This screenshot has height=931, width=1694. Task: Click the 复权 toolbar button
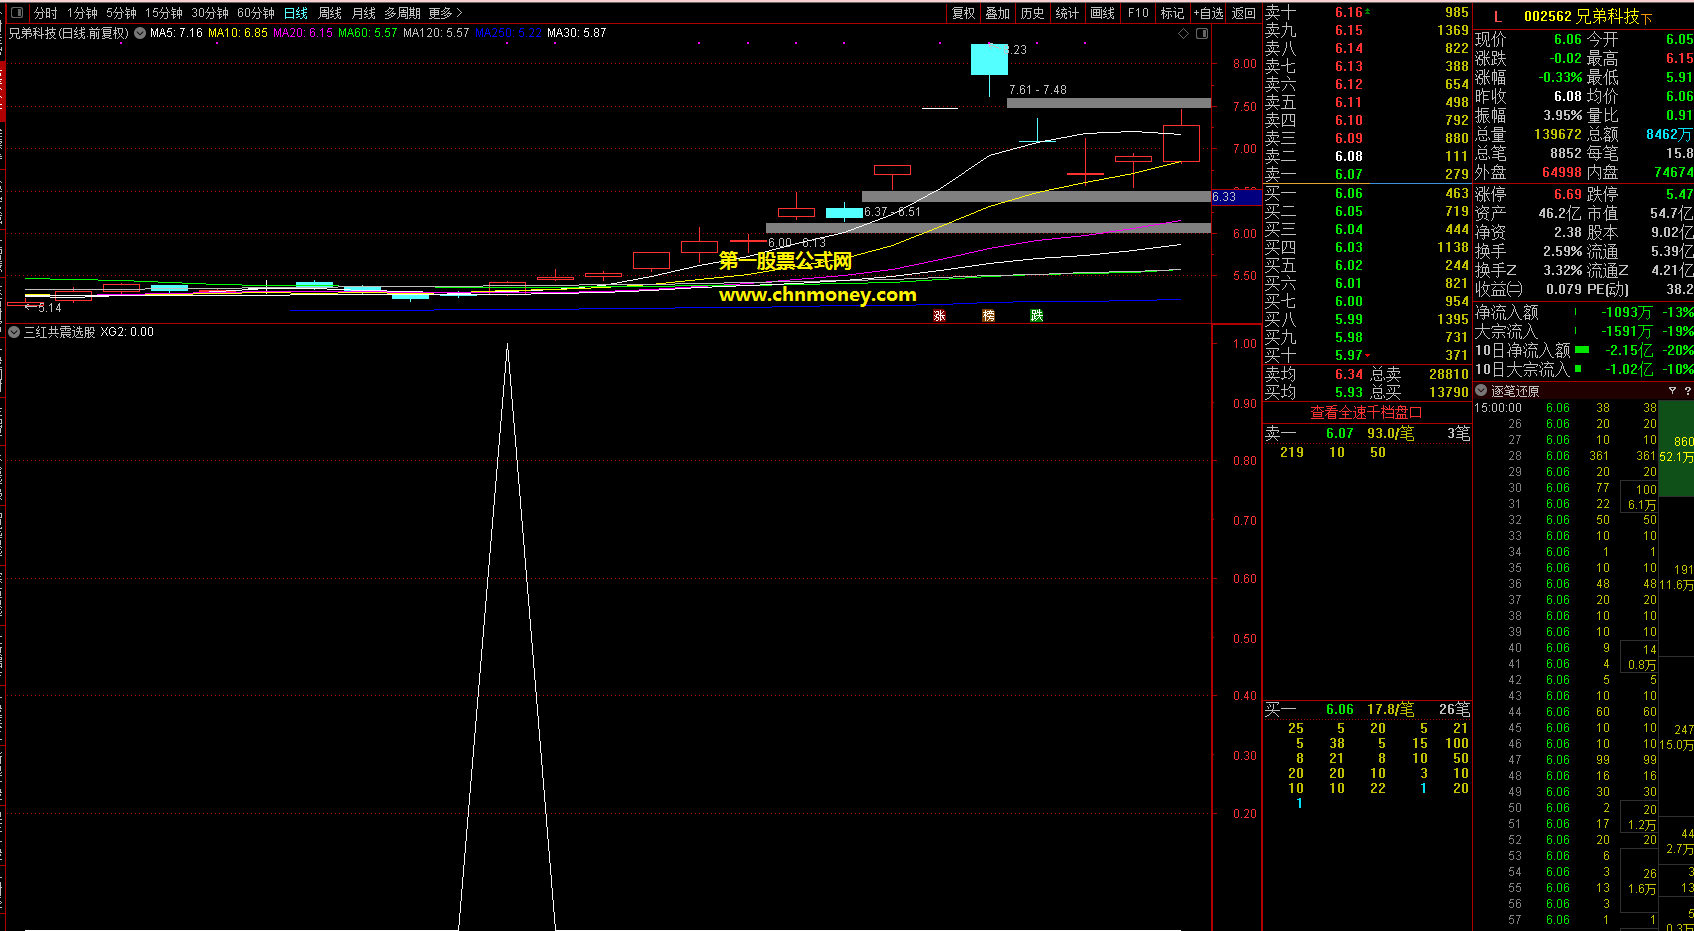(963, 13)
